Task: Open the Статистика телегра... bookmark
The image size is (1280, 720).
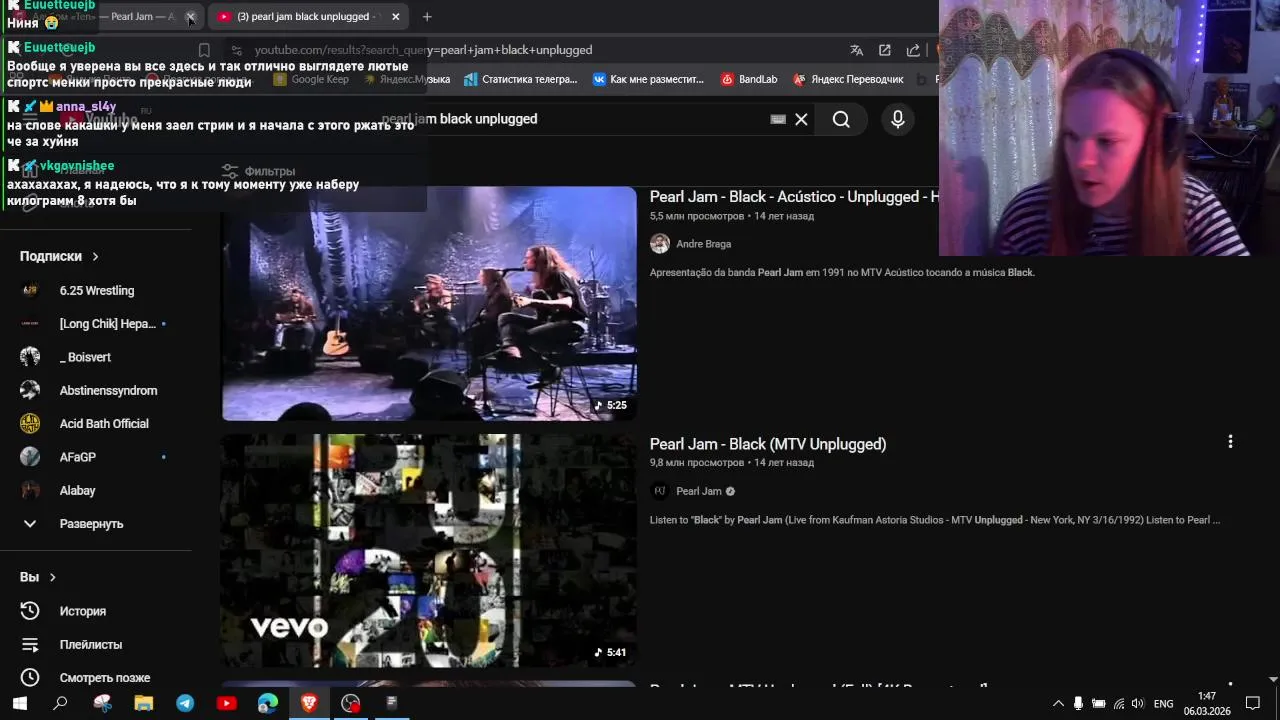Action: (x=520, y=79)
